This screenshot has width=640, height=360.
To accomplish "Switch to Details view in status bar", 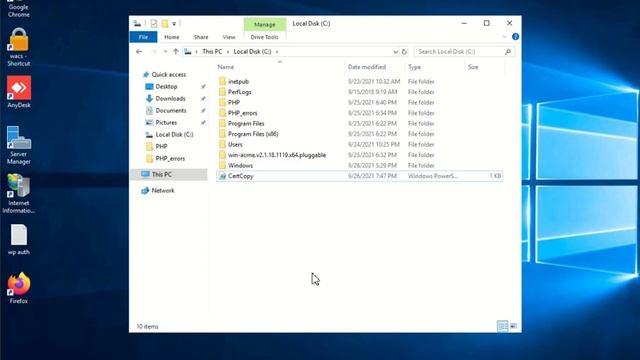I will point(502,326).
